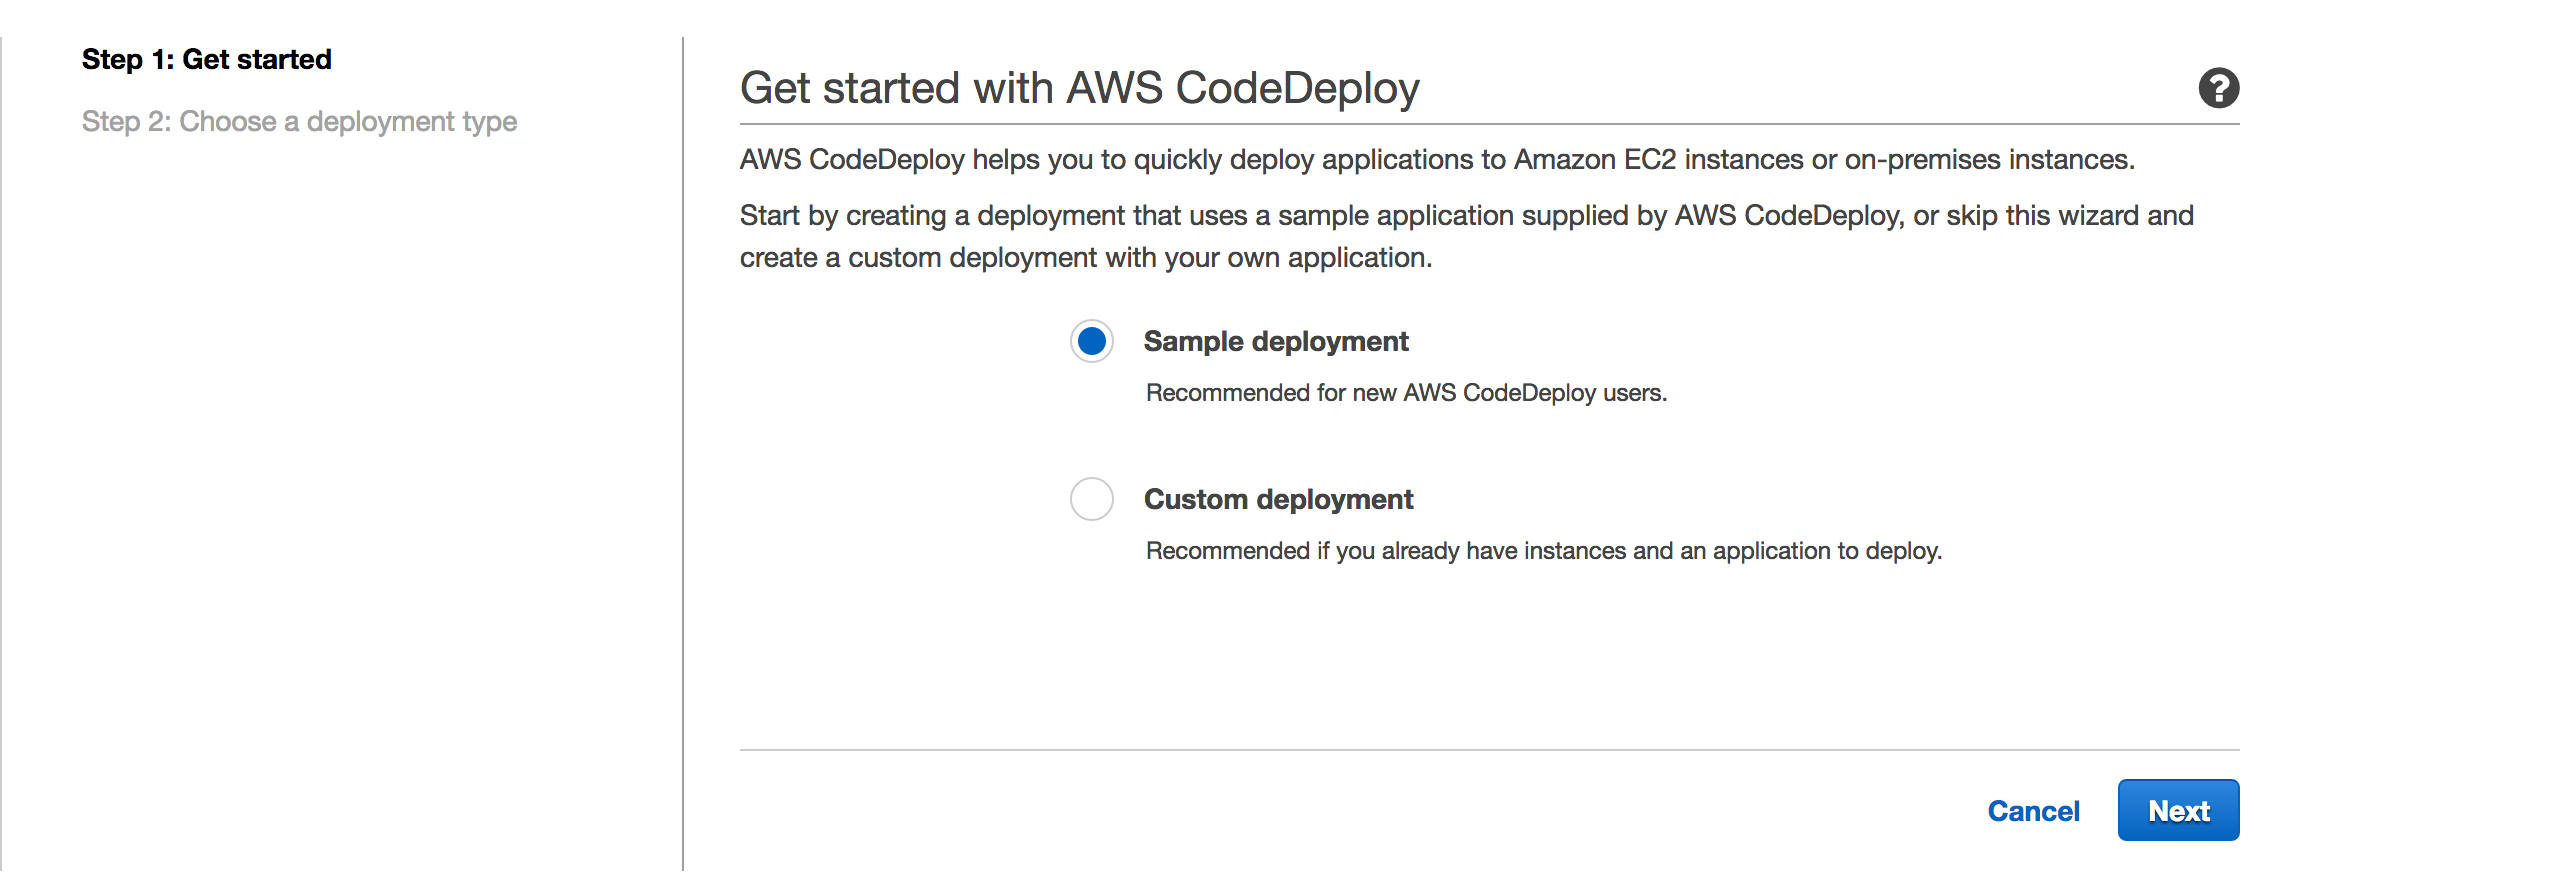The image size is (2572, 885).
Task: Click the Step 1 sidebar entry
Action: [x=205, y=58]
